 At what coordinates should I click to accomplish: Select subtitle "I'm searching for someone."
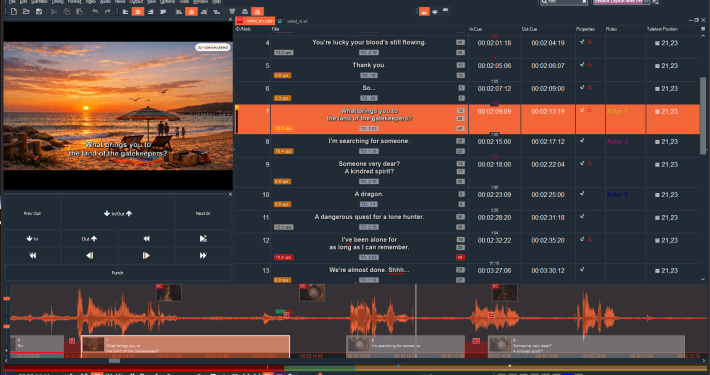coord(369,141)
